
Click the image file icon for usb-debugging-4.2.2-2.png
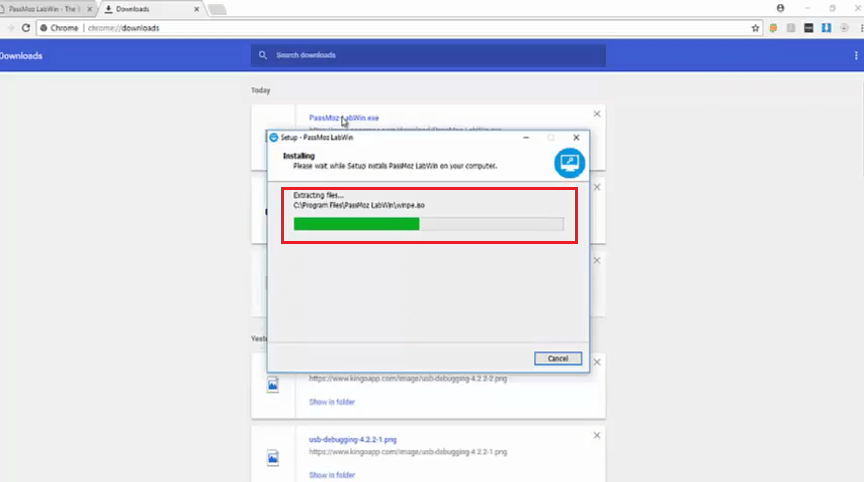coord(273,384)
